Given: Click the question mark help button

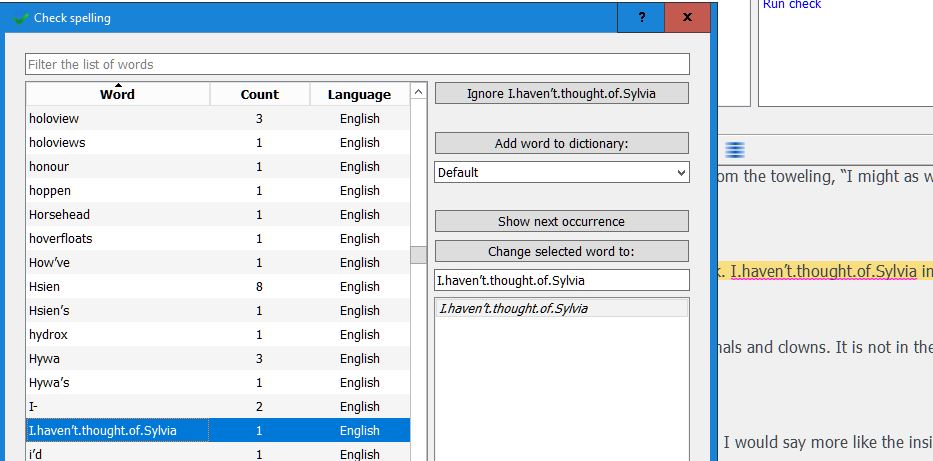Looking at the screenshot, I should pos(641,18).
